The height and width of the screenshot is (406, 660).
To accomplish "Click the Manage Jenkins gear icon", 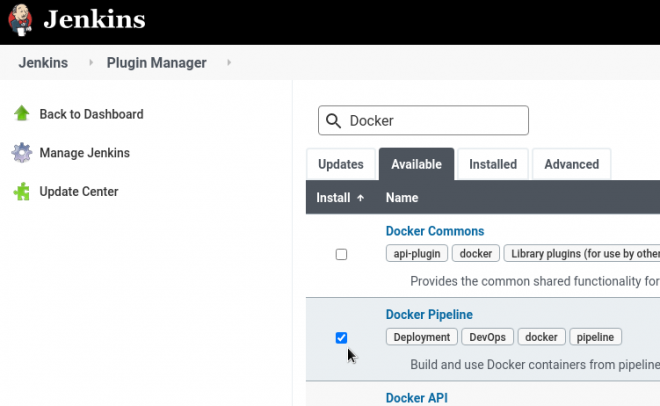I will coord(22,153).
